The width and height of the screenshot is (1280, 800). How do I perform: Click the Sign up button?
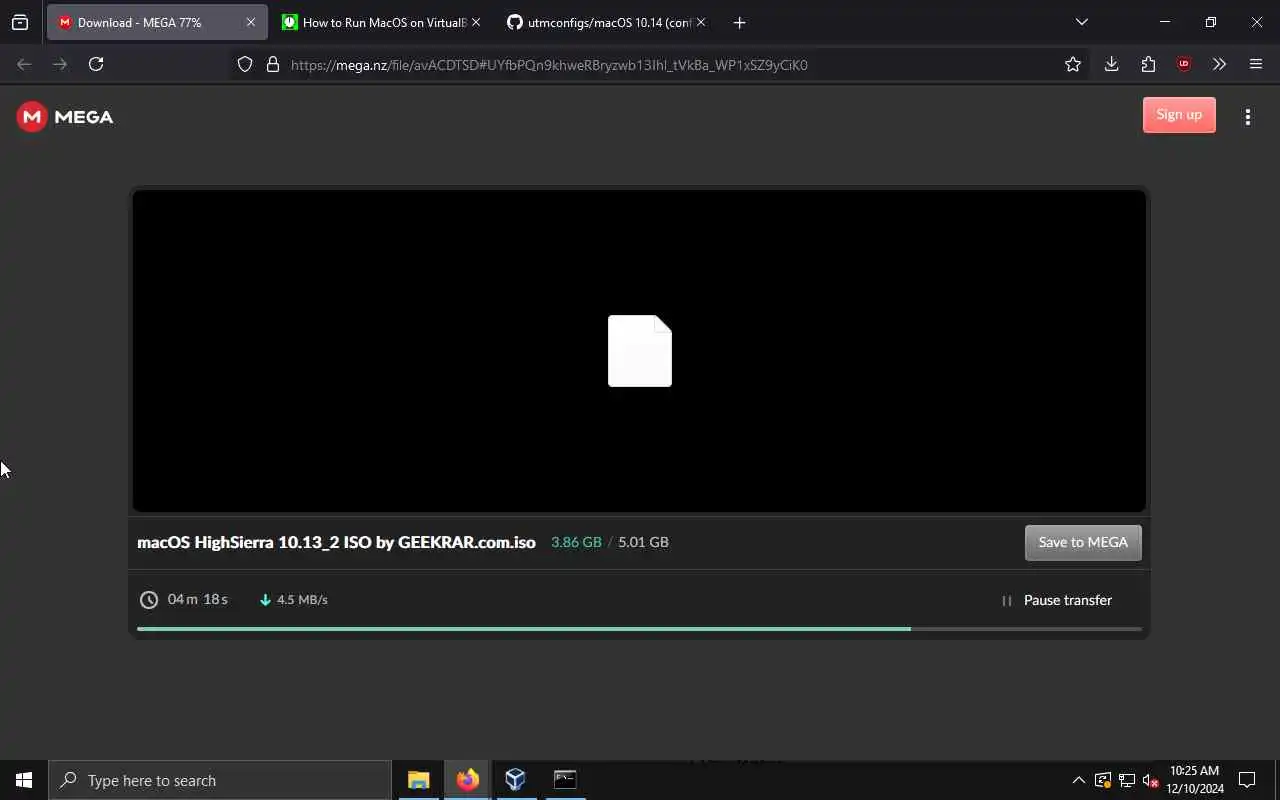pos(1179,115)
